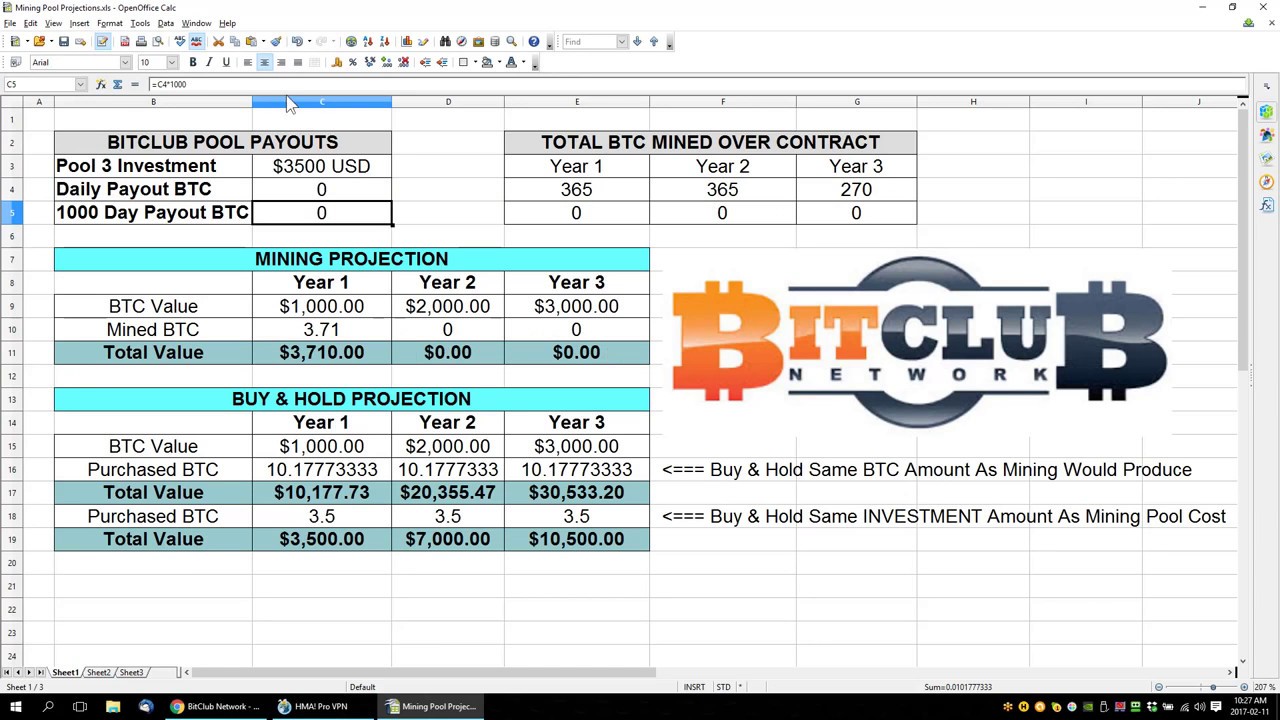
Task: Switch to the Sheet3 tab
Action: pyautogui.click(x=131, y=673)
